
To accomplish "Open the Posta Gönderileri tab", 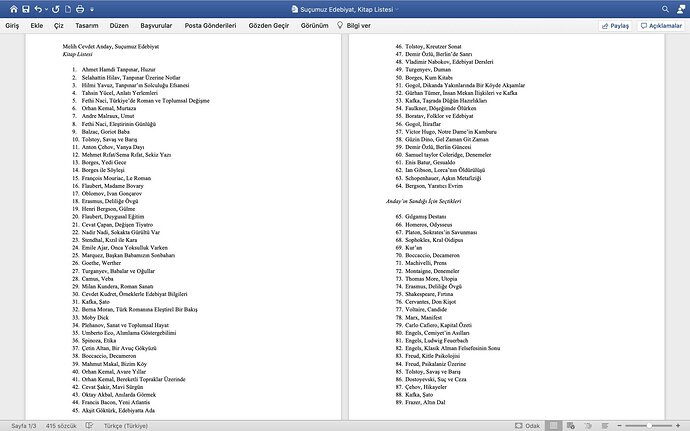I will point(210,26).
